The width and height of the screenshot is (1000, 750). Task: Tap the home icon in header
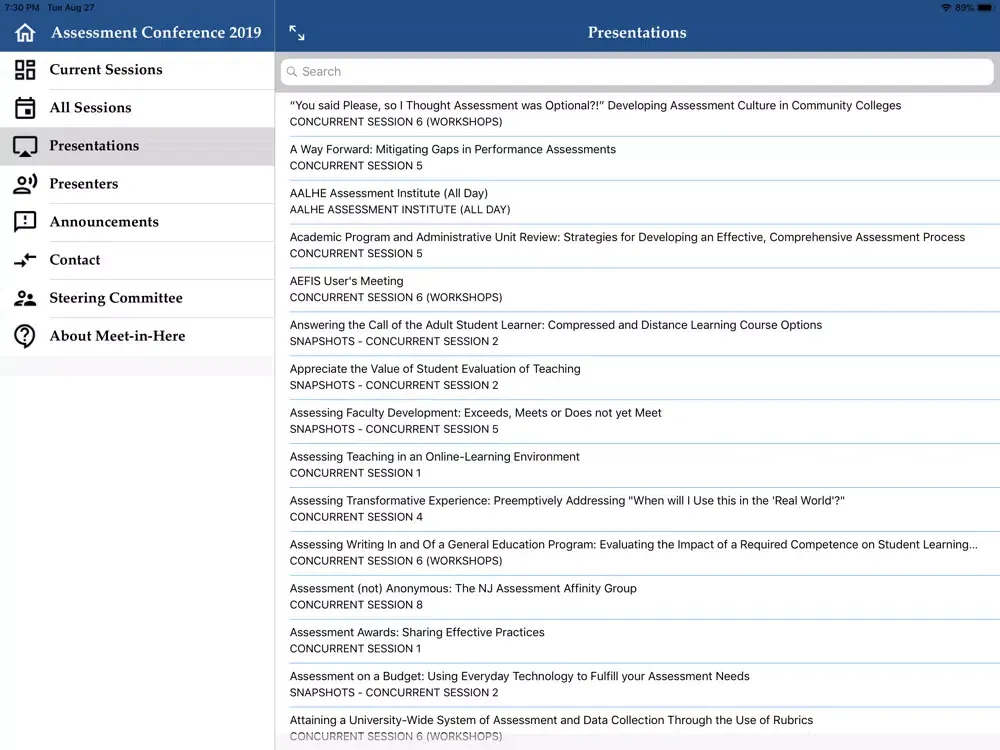click(25, 33)
